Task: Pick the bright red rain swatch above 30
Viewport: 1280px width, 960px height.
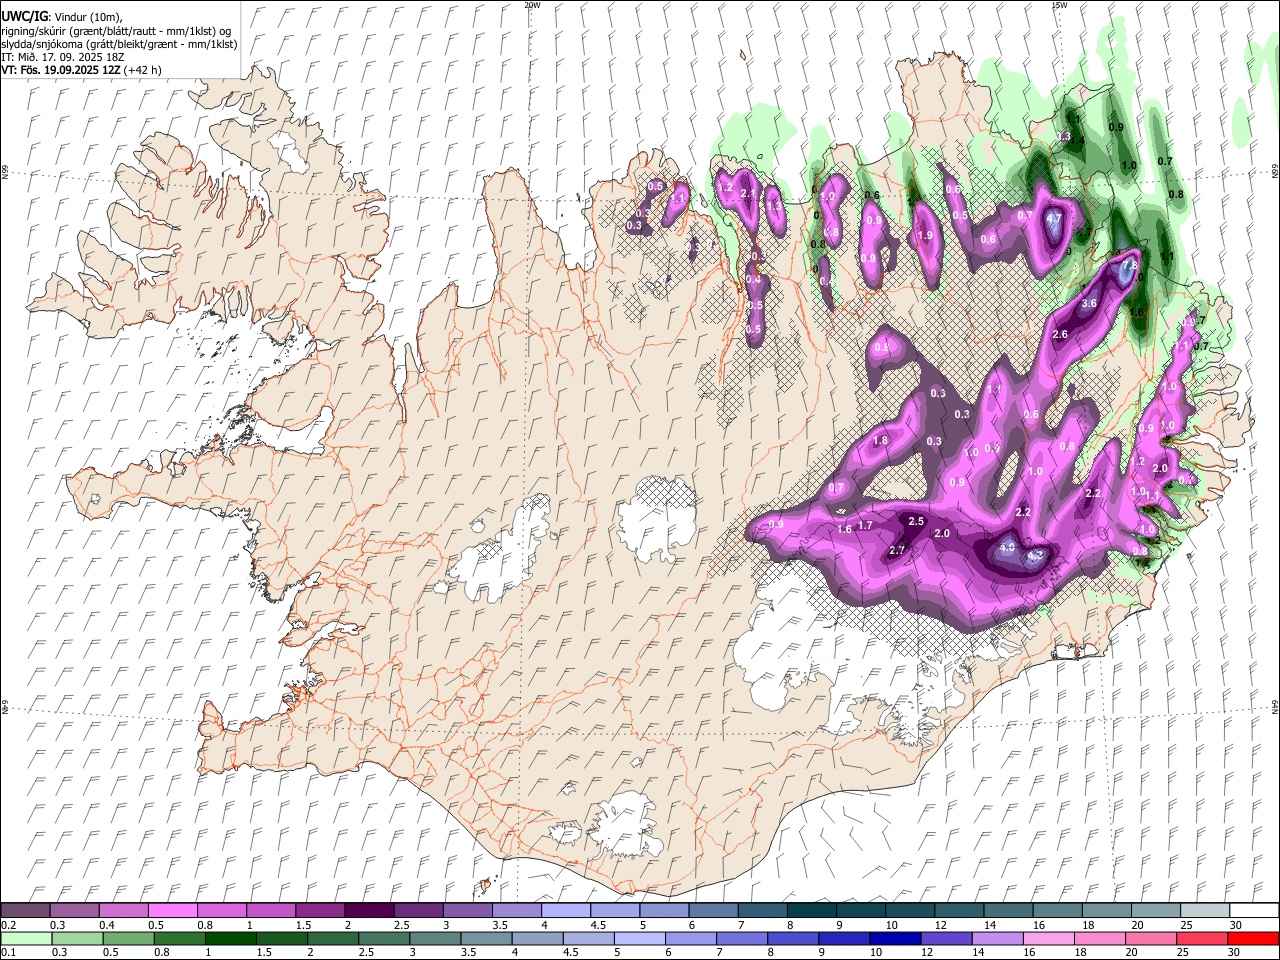Action: click(1253, 938)
